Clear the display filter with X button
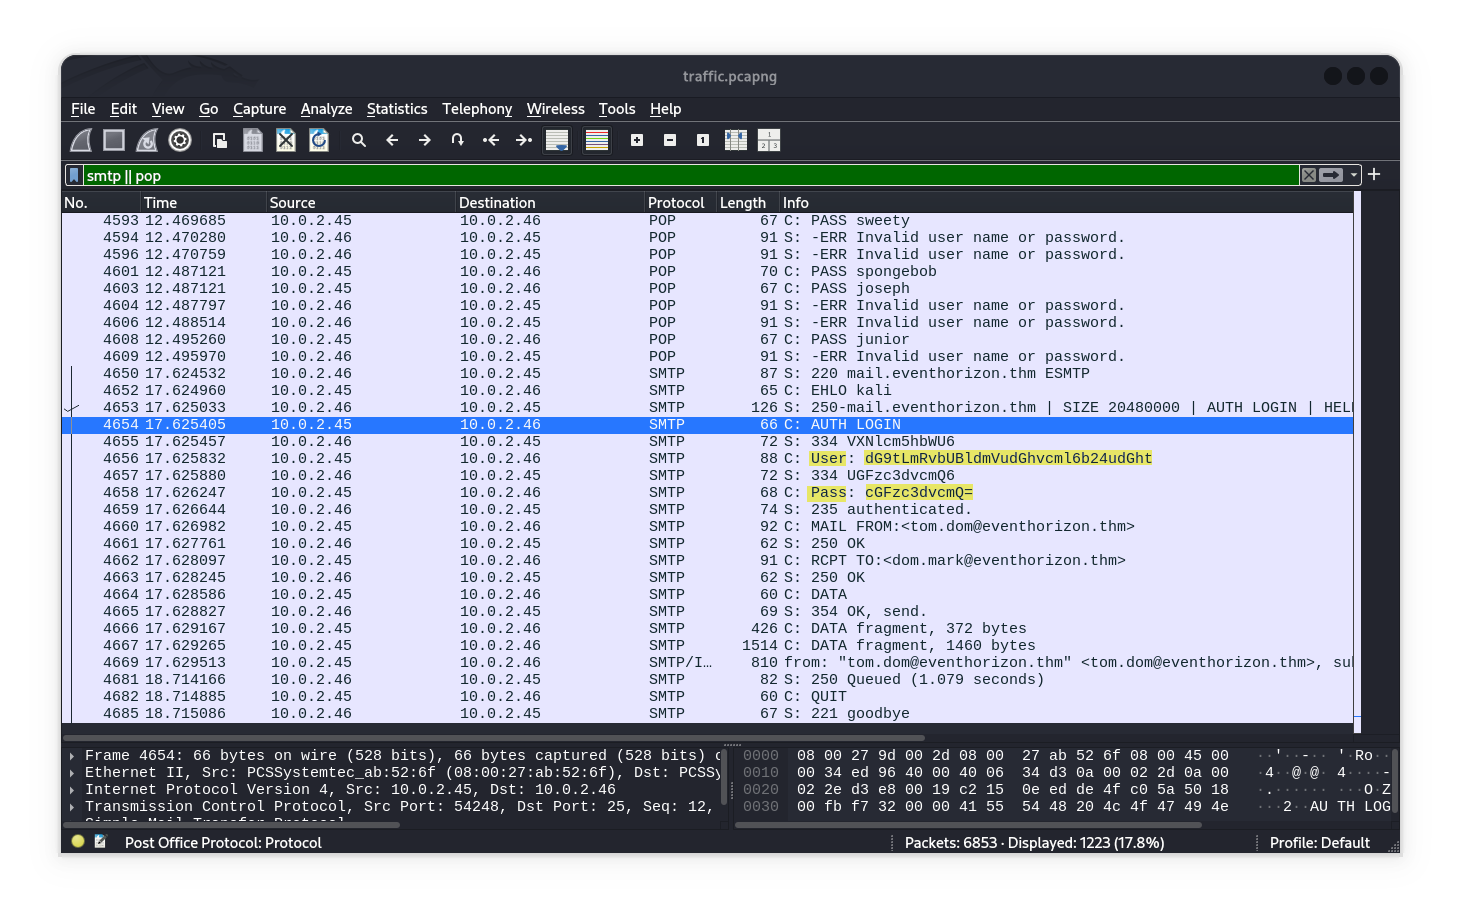This screenshot has width=1461, height=920. click(x=1308, y=175)
